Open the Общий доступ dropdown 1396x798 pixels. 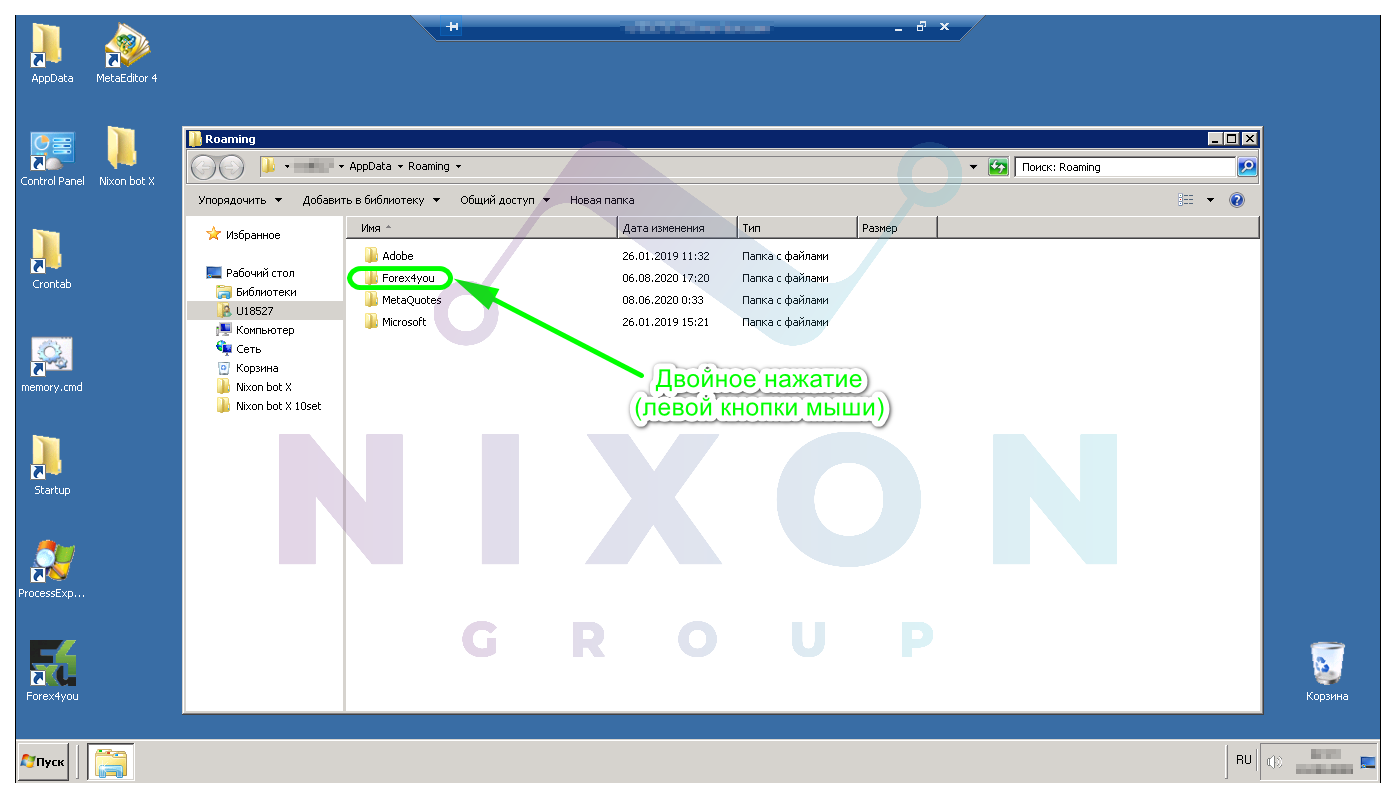[505, 200]
